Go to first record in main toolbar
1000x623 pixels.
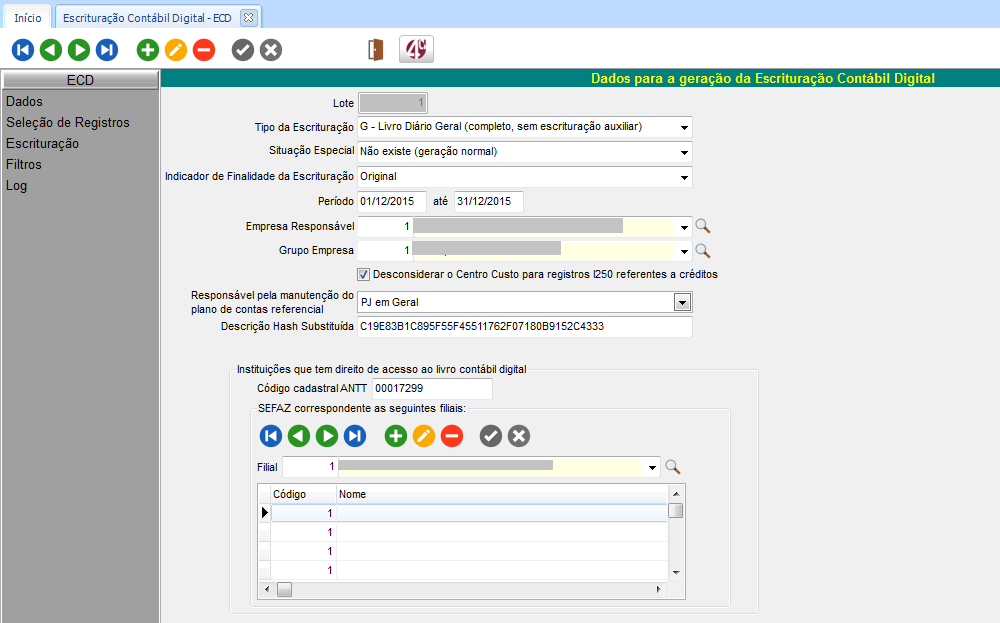click(23, 50)
